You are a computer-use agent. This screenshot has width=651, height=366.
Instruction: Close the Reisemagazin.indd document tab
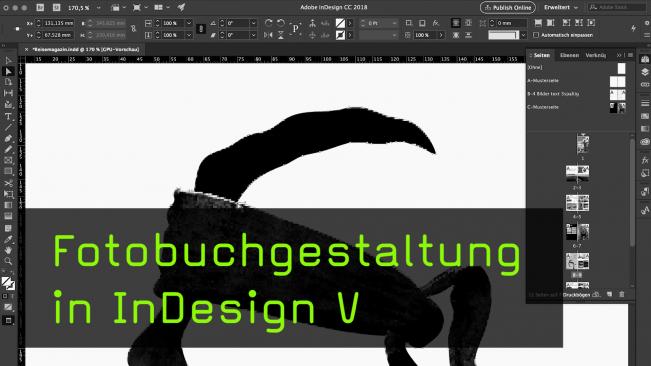click(x=27, y=49)
